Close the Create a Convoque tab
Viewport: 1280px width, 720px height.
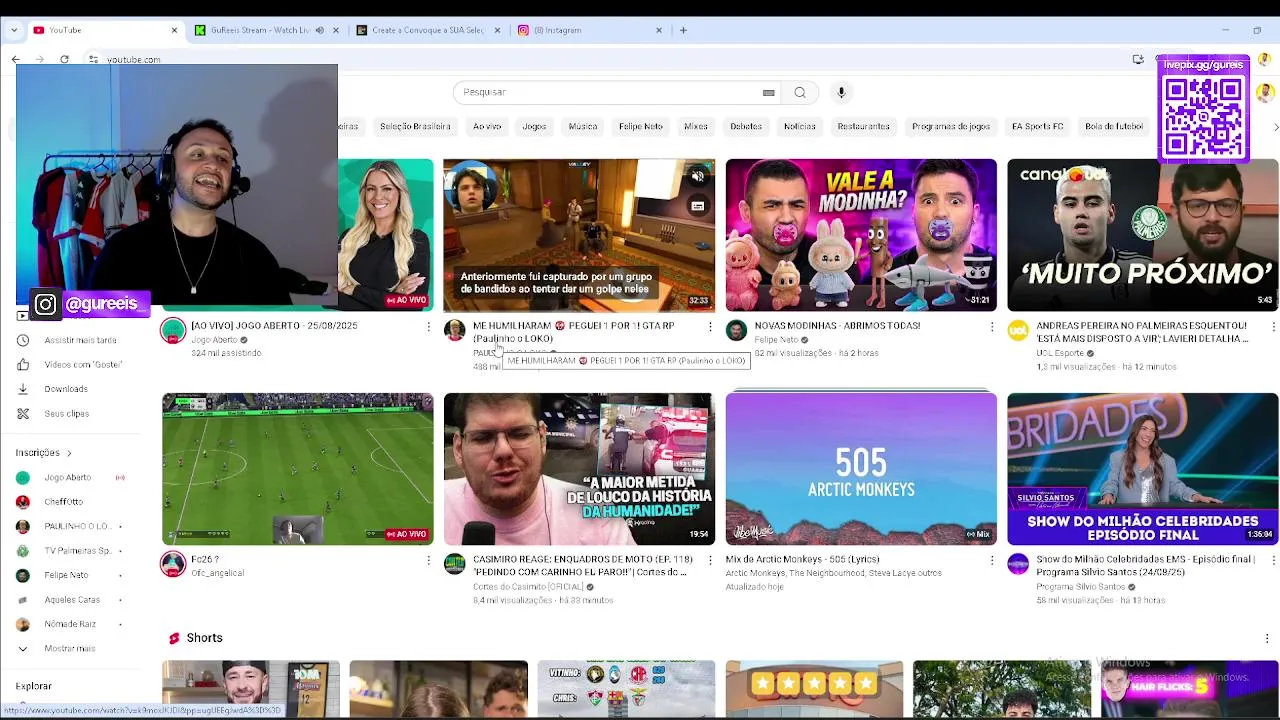497,30
